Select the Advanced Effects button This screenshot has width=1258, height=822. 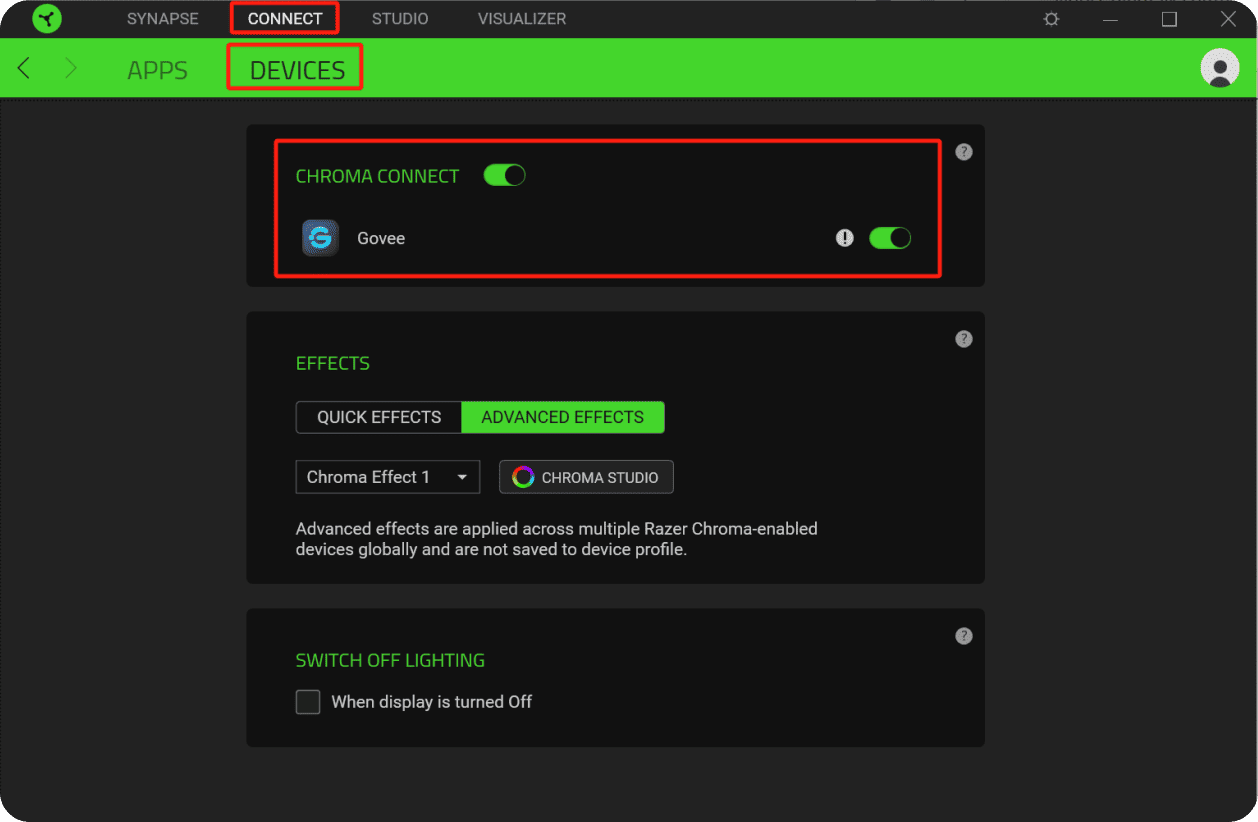tap(562, 417)
